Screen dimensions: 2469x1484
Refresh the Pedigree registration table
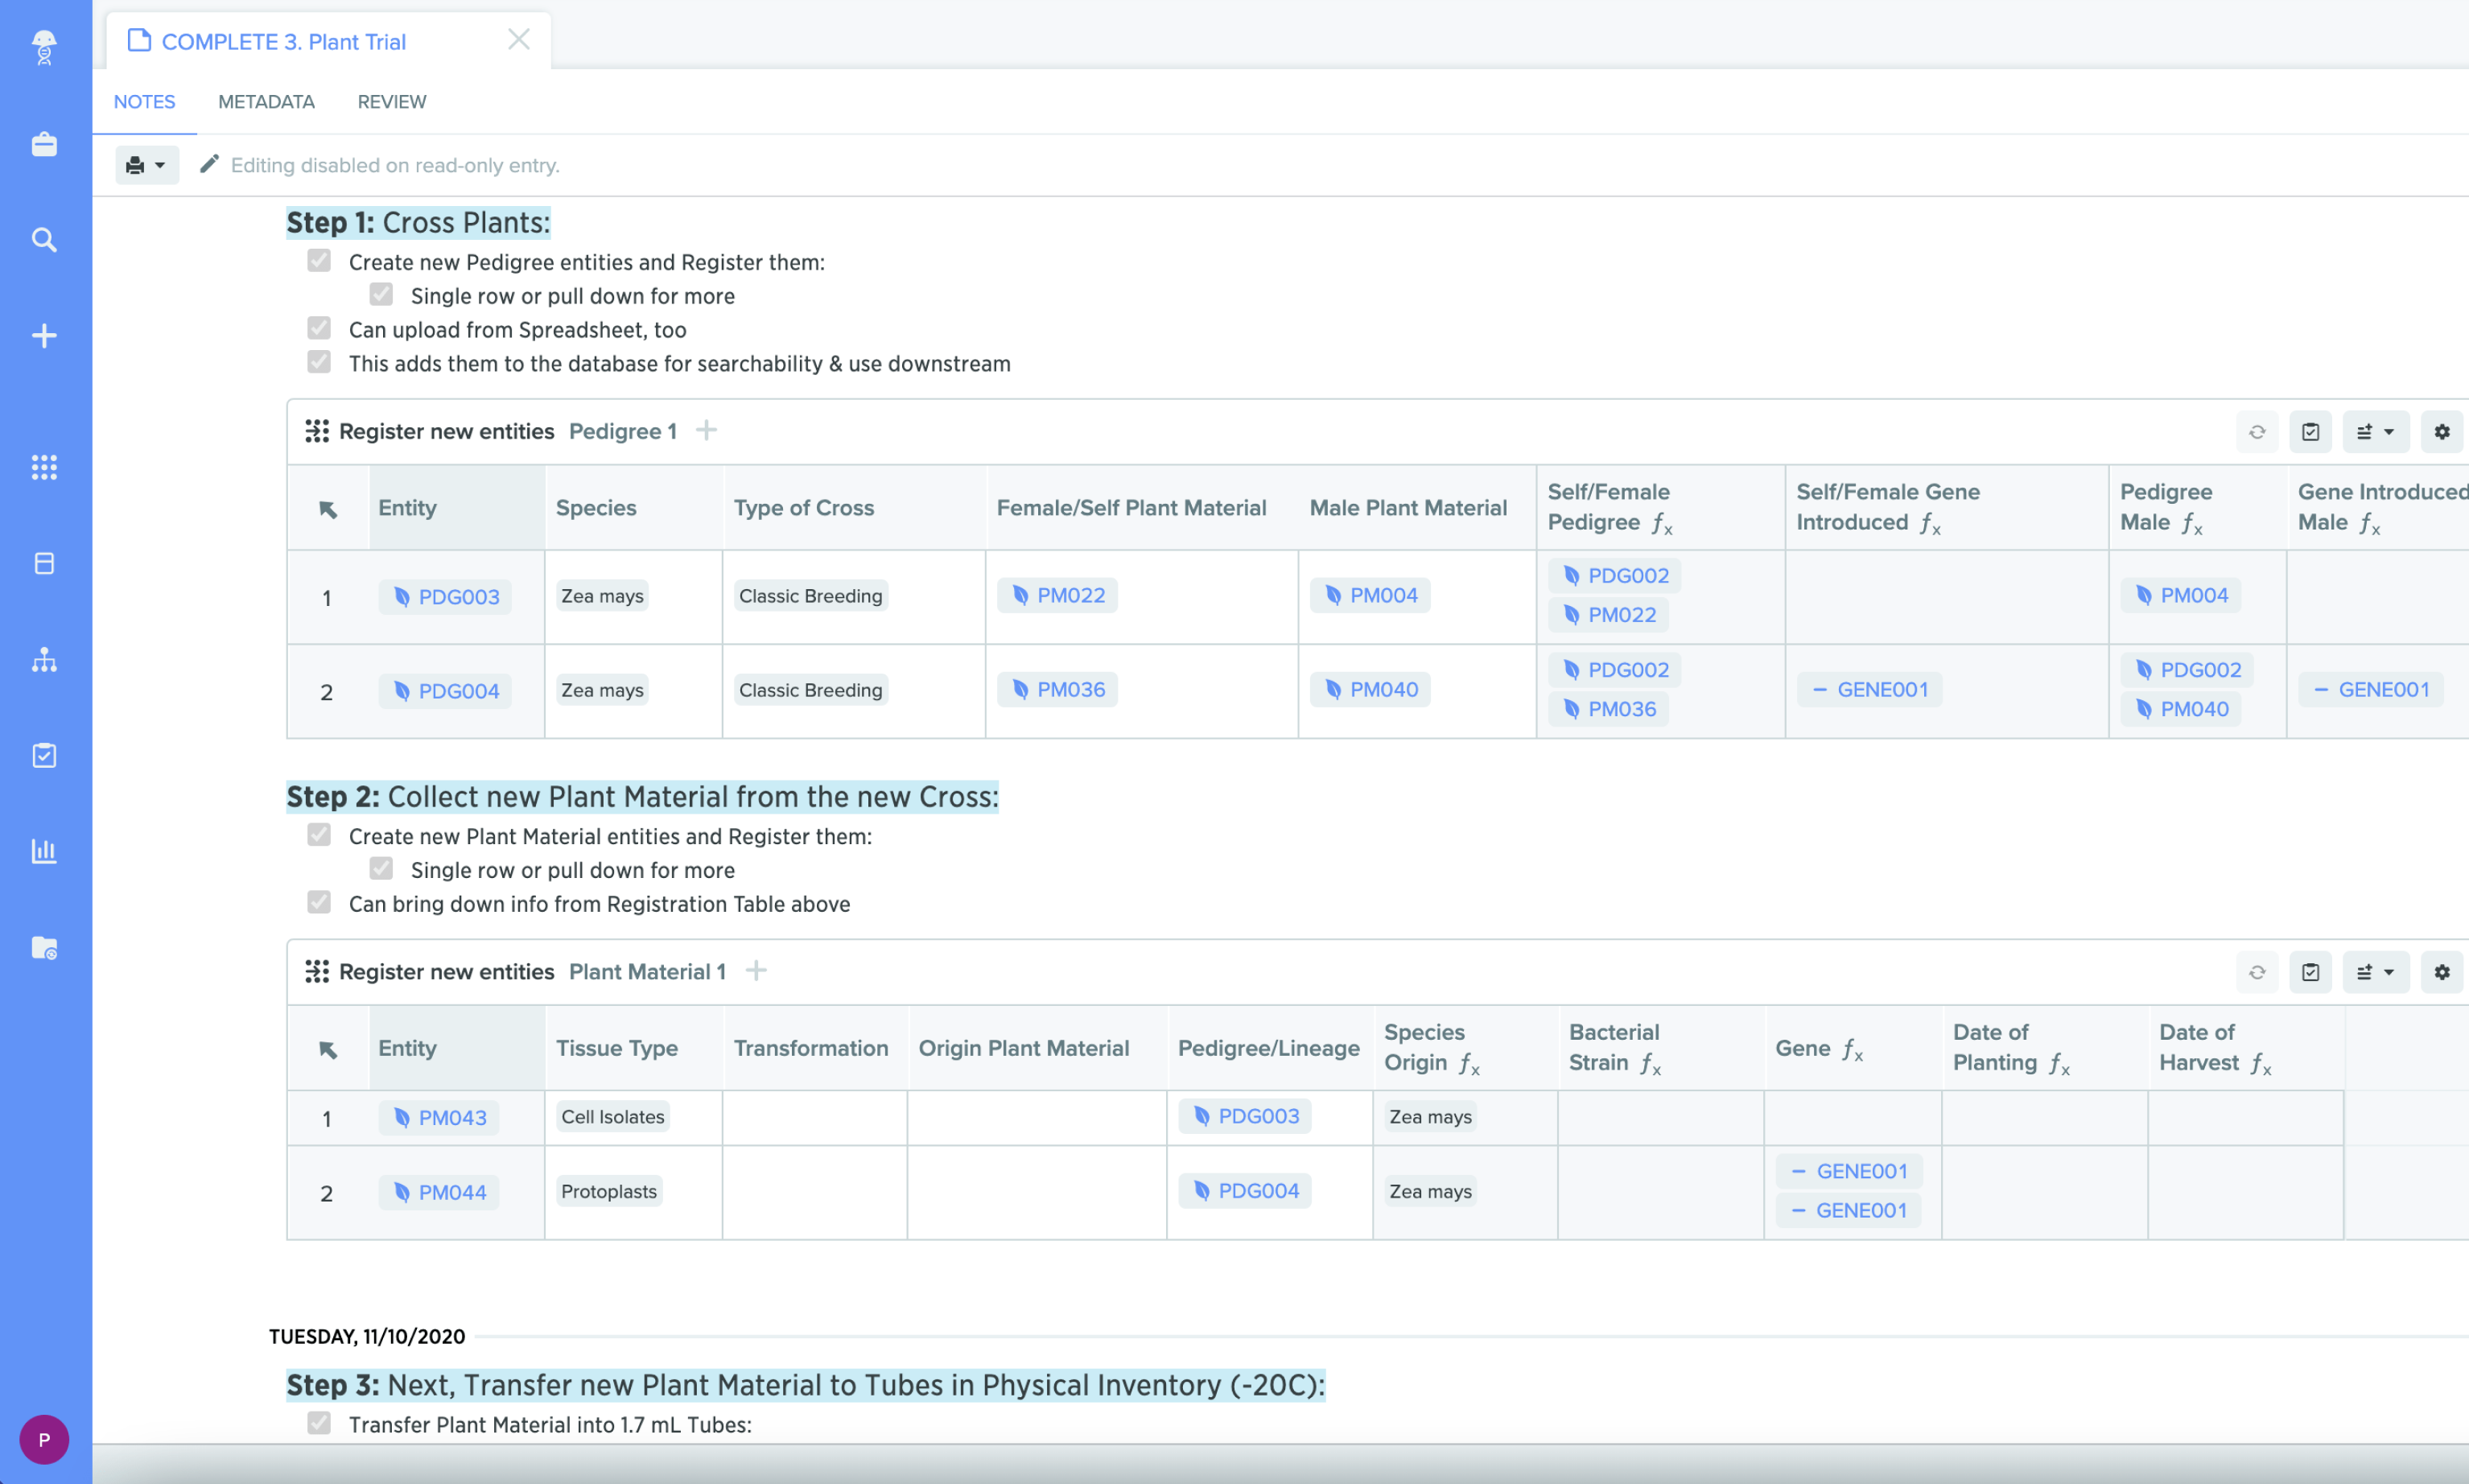[2257, 432]
